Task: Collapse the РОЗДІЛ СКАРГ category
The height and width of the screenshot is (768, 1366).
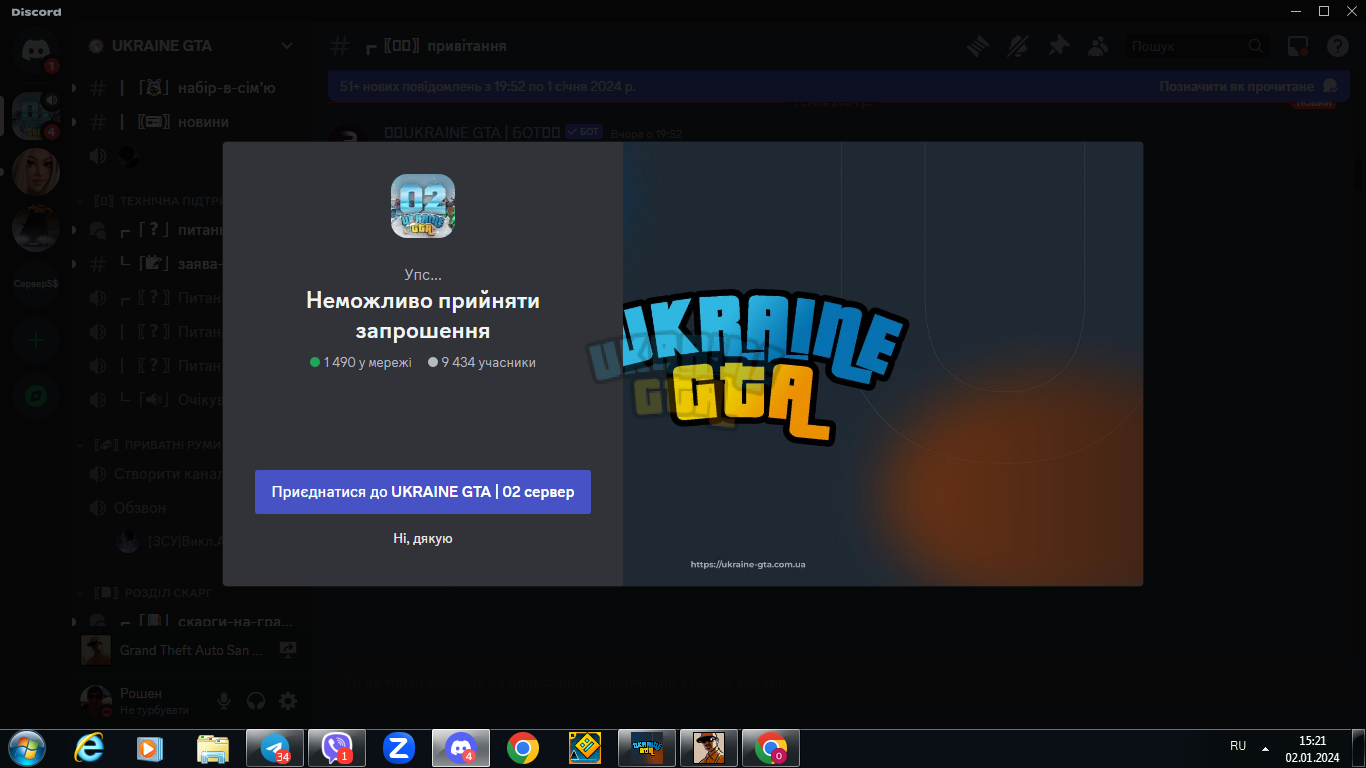Action: (x=146, y=593)
